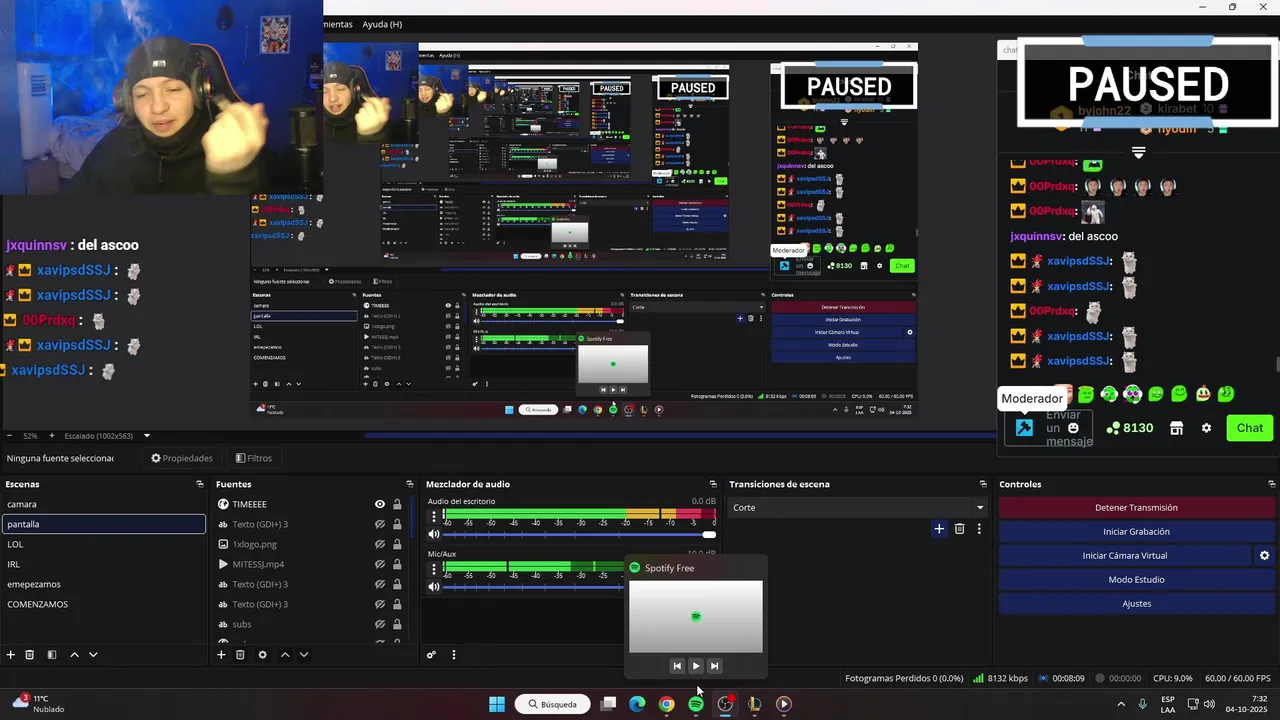The width and height of the screenshot is (1280, 720).
Task: Open Mic/Aux three-dot options menu
Action: coord(434,569)
